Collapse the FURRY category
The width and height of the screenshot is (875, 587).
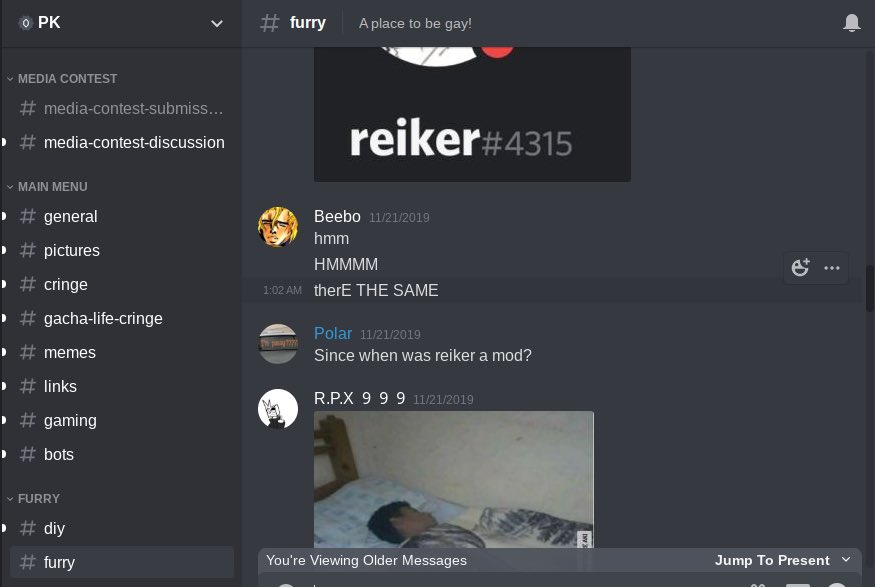tap(33, 498)
